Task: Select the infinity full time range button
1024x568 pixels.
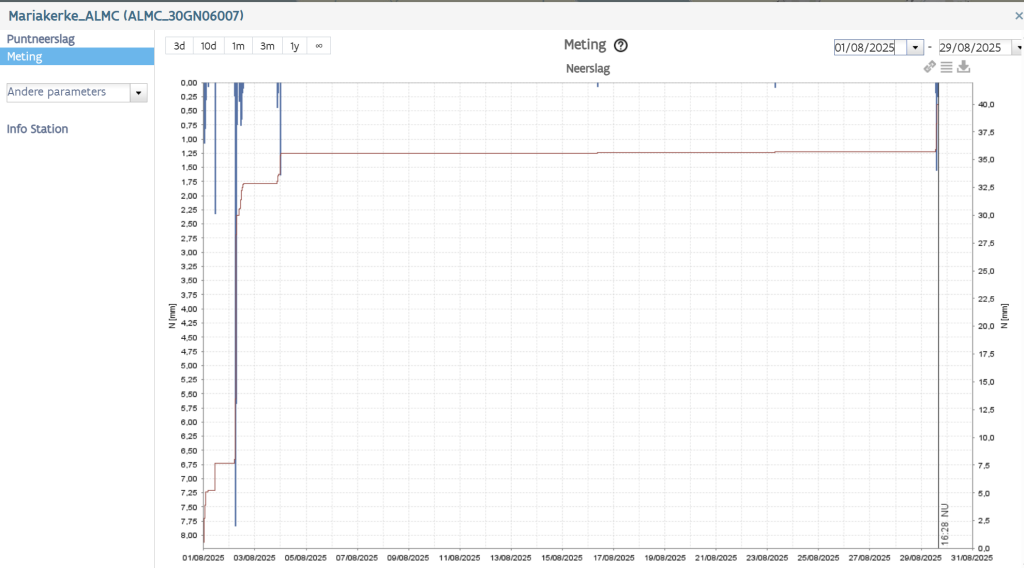Action: point(318,46)
